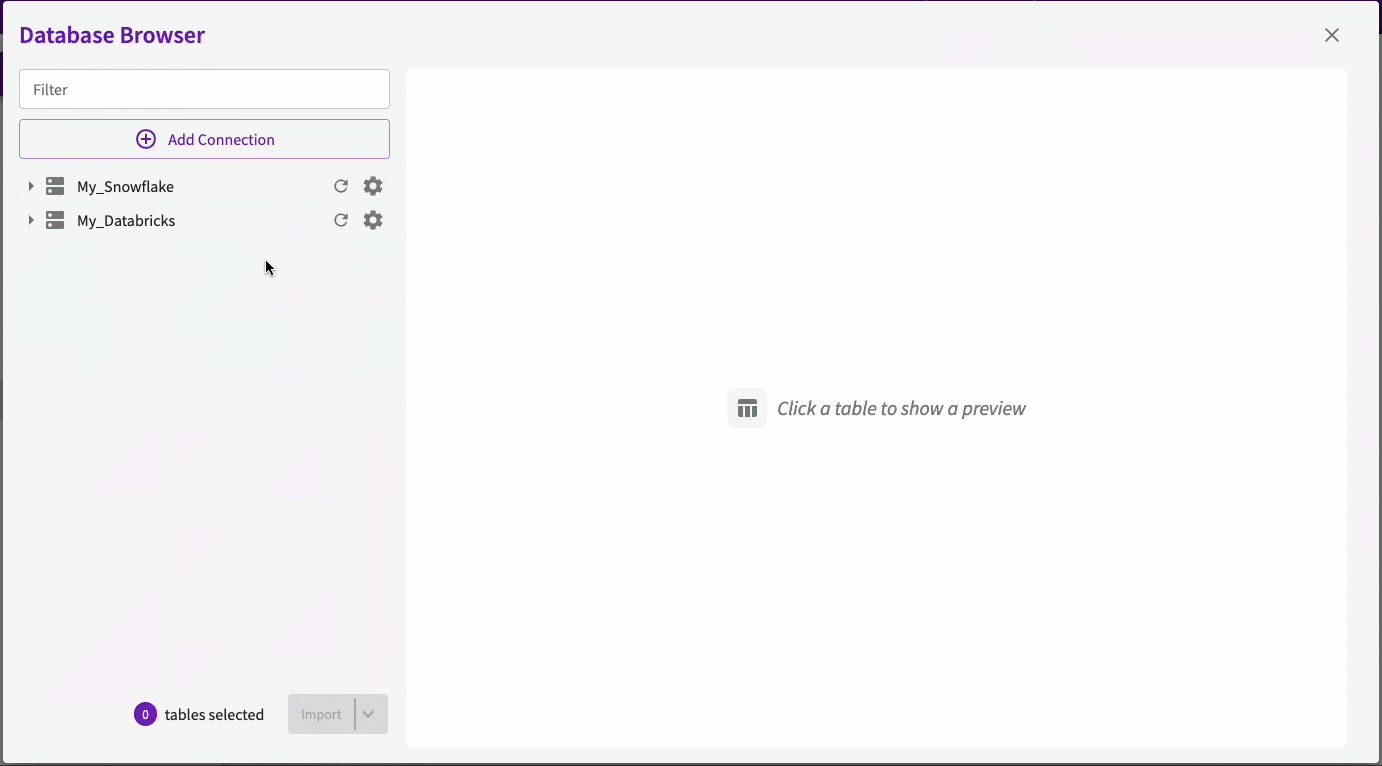Click the 'Click a table to show a preview' text
1382x766 pixels.
[902, 408]
